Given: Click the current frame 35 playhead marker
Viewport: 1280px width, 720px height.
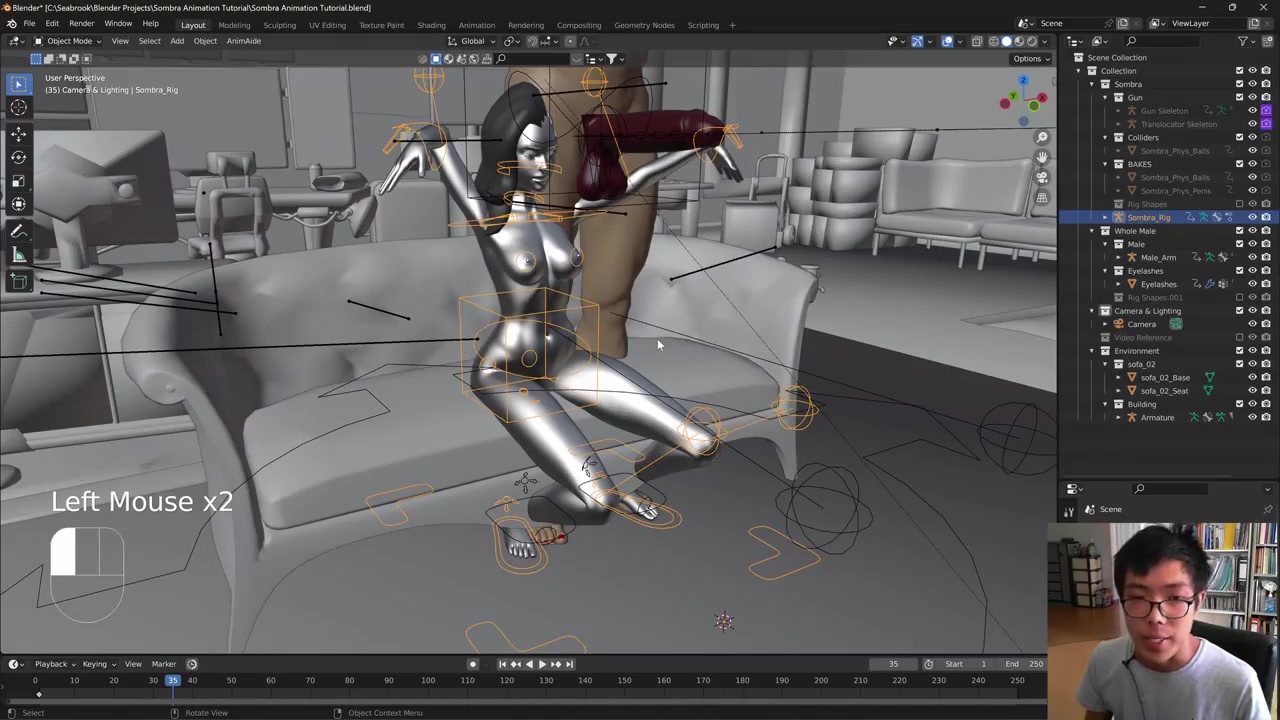Looking at the screenshot, I should (172, 681).
